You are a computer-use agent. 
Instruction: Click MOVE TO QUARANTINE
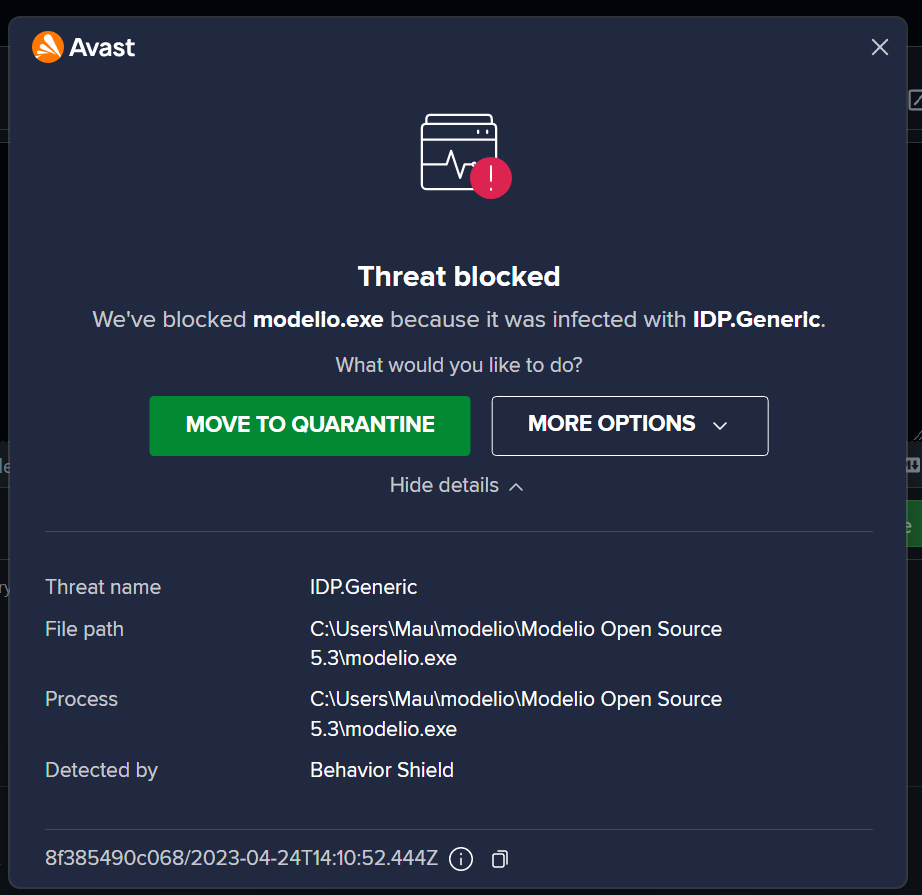[309, 424]
